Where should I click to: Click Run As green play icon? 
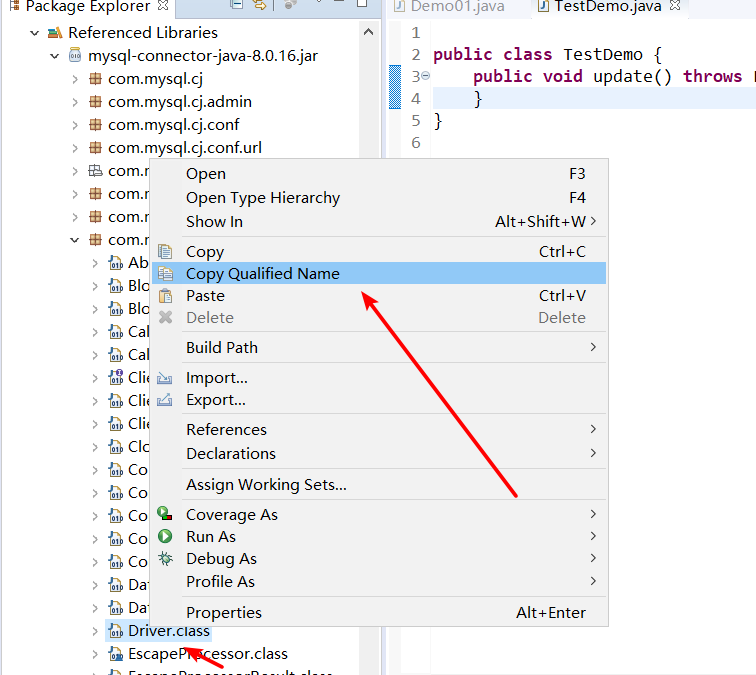tap(165, 536)
